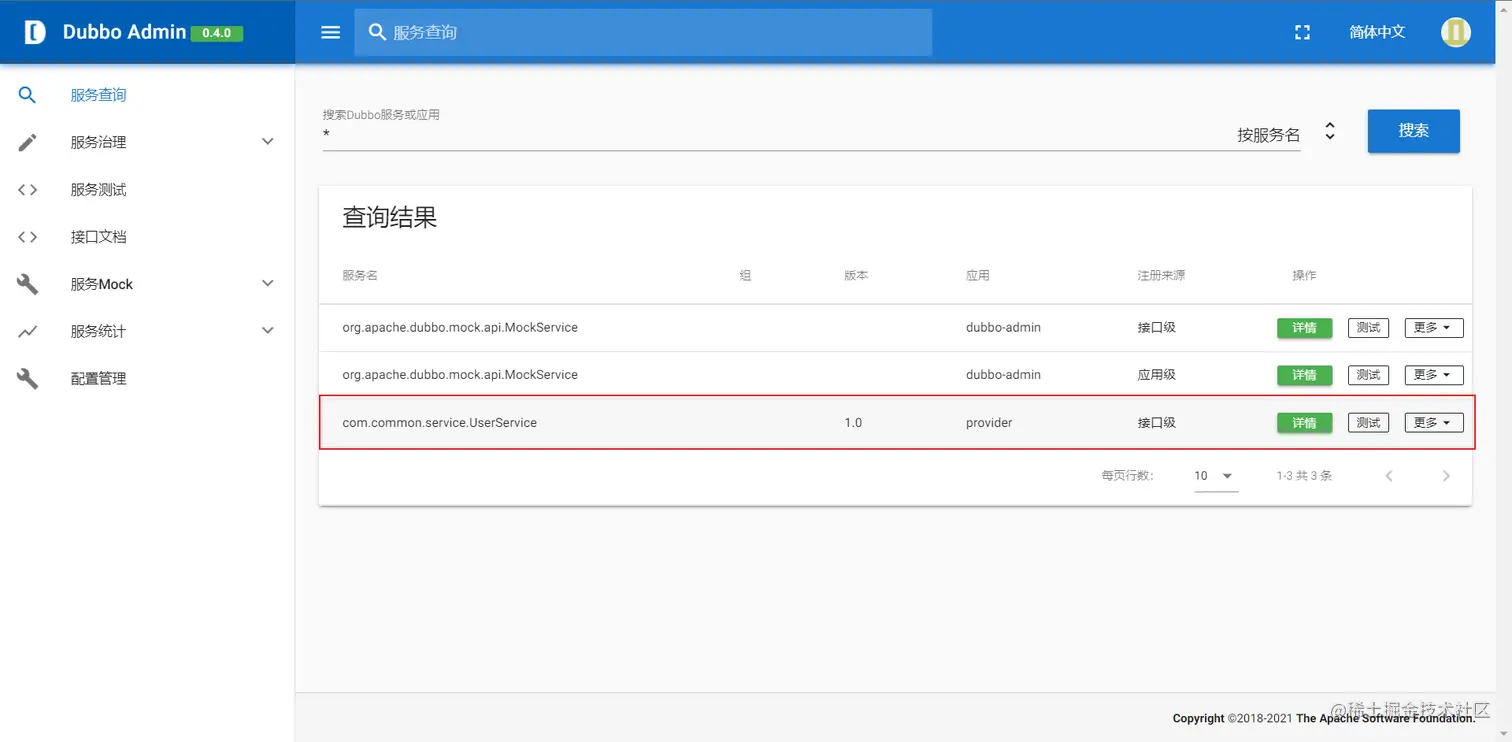Select 服务治理 in the sidebar
The height and width of the screenshot is (742, 1512).
point(98,142)
